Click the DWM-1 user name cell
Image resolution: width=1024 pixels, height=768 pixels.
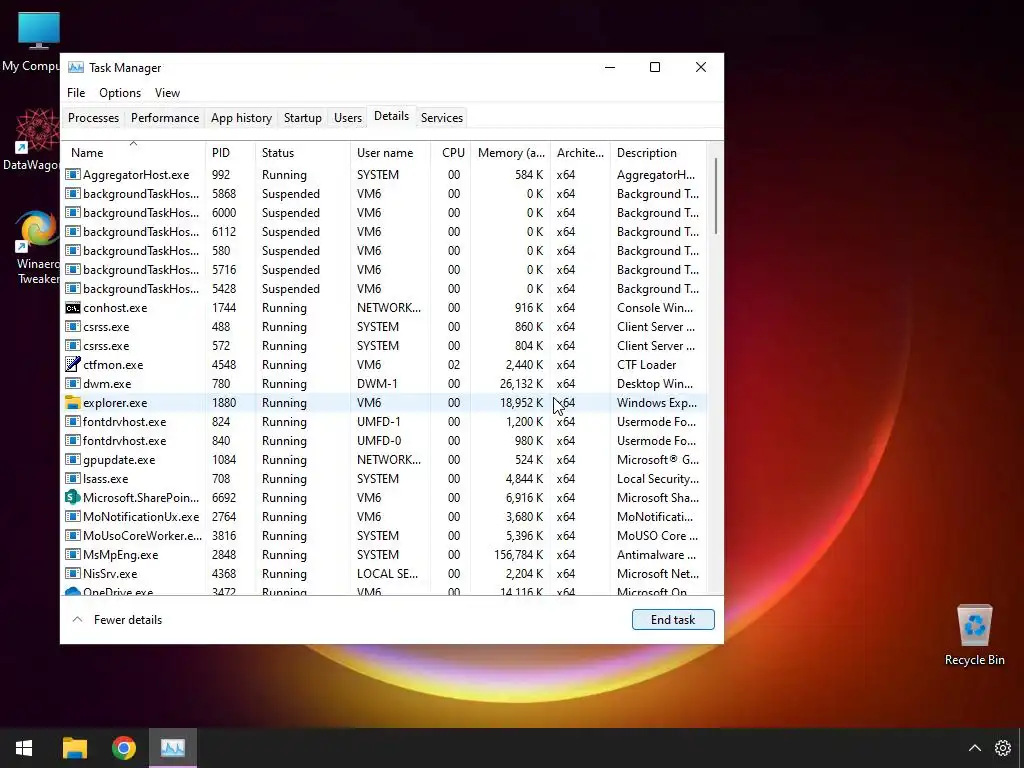[x=379, y=383]
